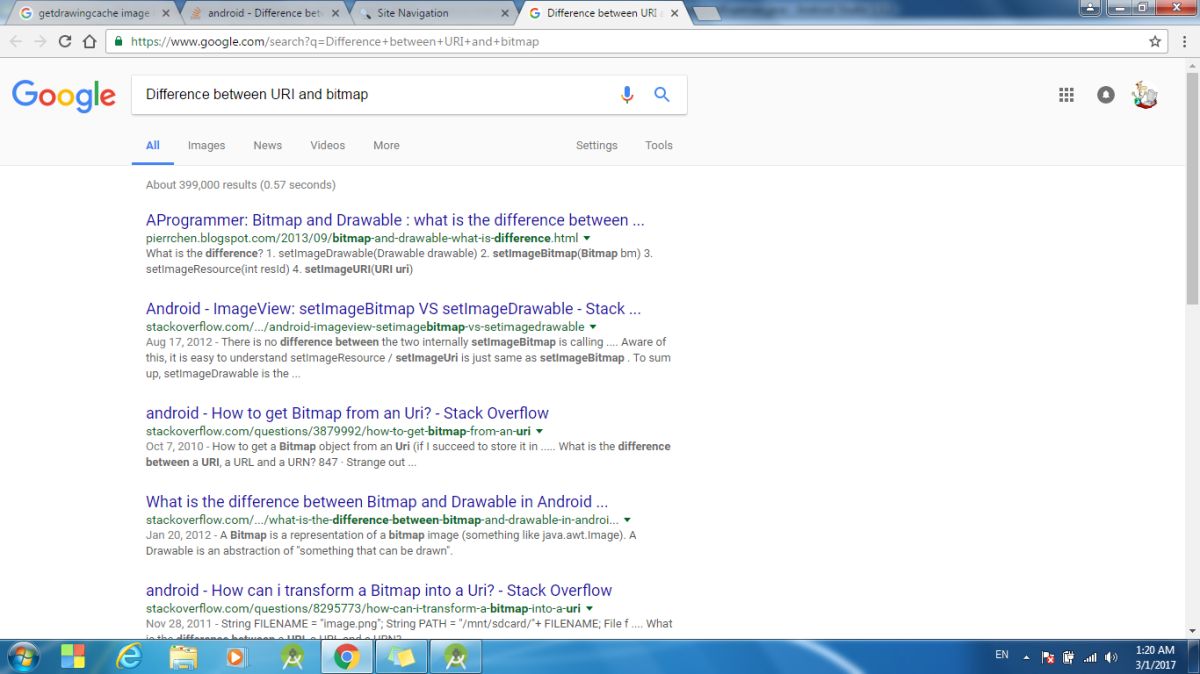Viewport: 1200px width, 674px height.
Task: Click the taskbar clock showing 1:20 AM
Action: [1155, 657]
